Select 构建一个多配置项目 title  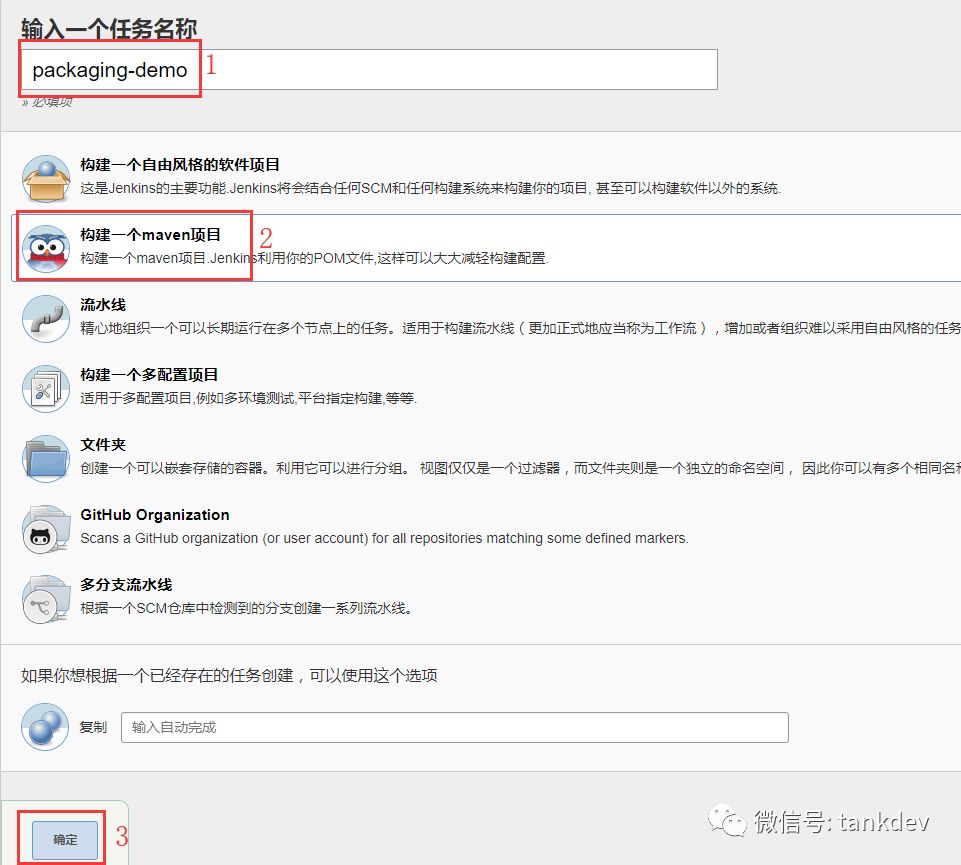tap(150, 374)
